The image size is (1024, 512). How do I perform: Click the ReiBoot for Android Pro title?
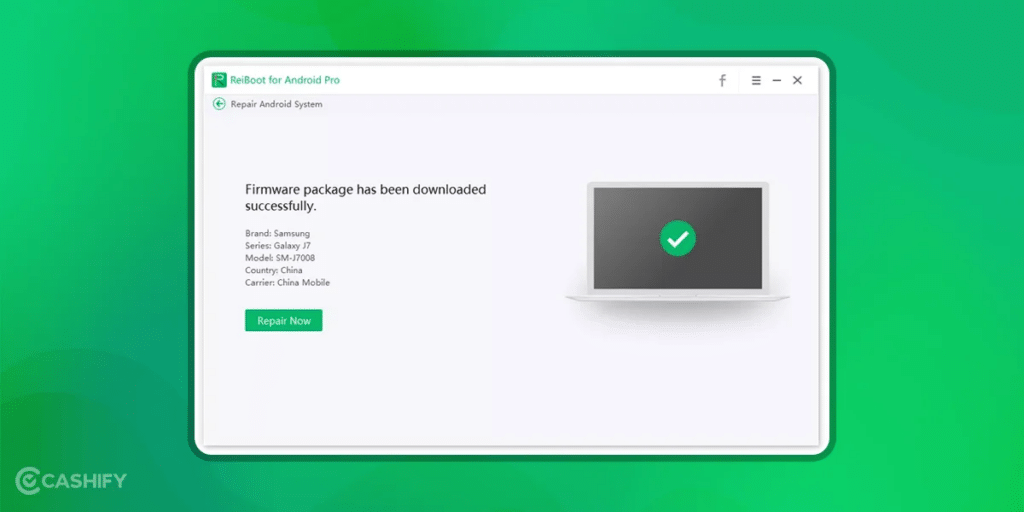click(x=285, y=80)
